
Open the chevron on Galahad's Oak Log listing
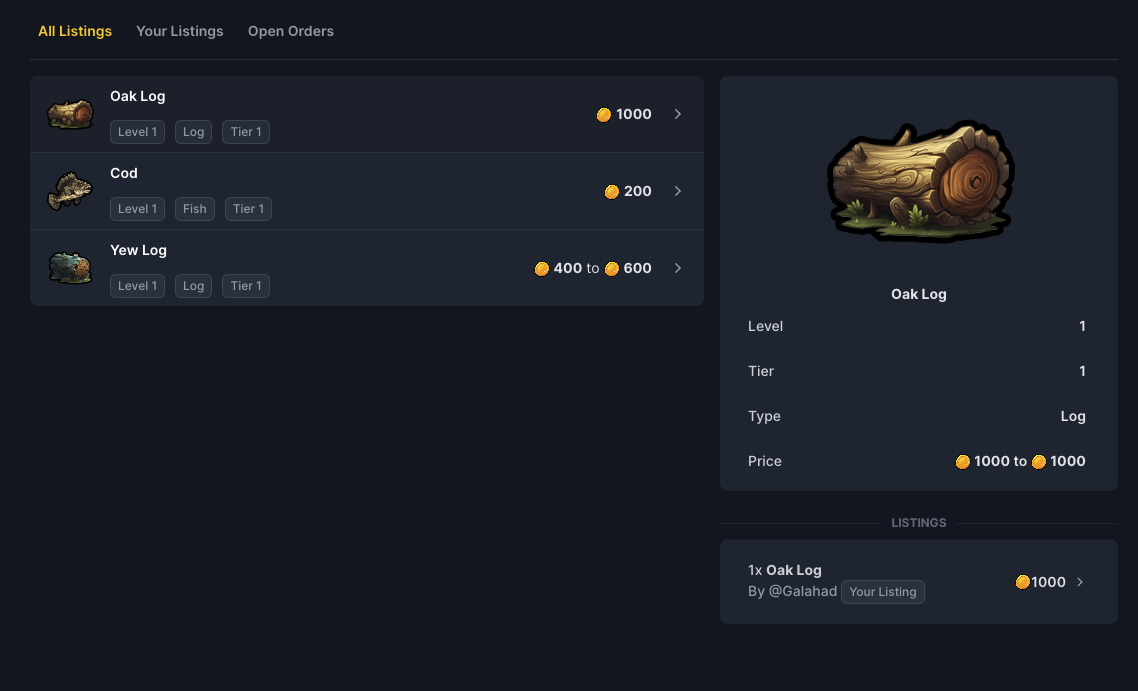[x=1080, y=582]
